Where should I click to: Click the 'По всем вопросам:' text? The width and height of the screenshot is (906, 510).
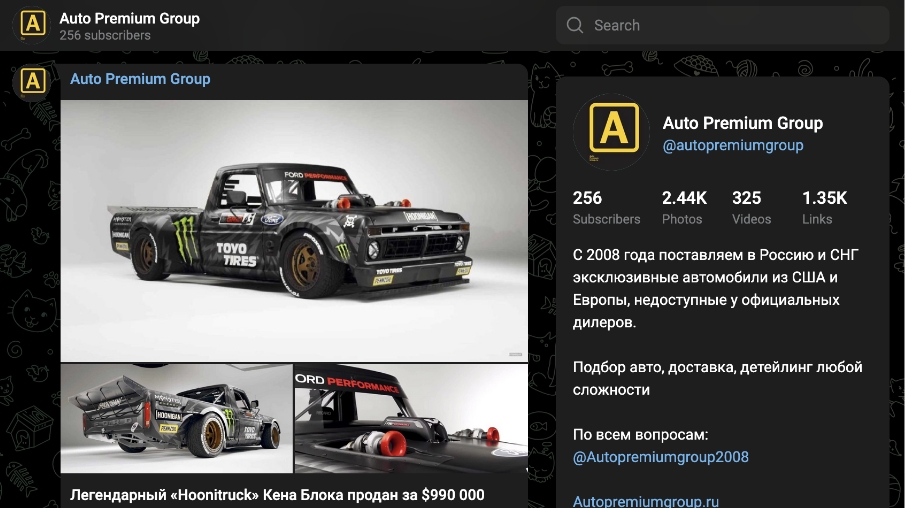click(x=640, y=434)
